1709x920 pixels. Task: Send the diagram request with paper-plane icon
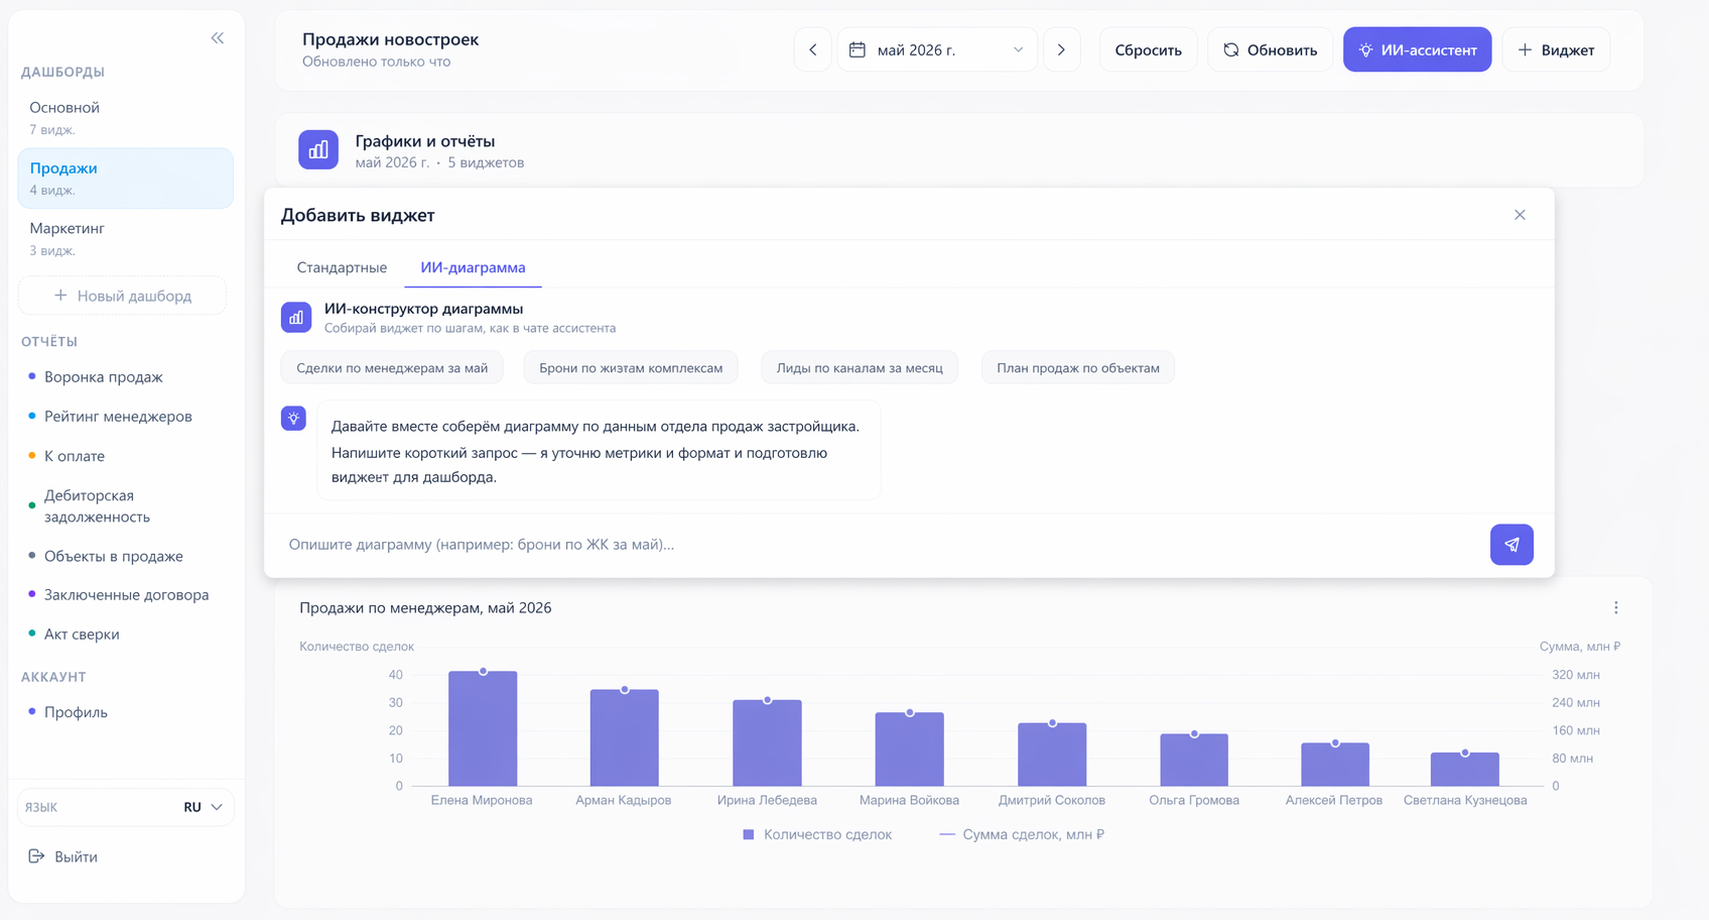(1511, 545)
